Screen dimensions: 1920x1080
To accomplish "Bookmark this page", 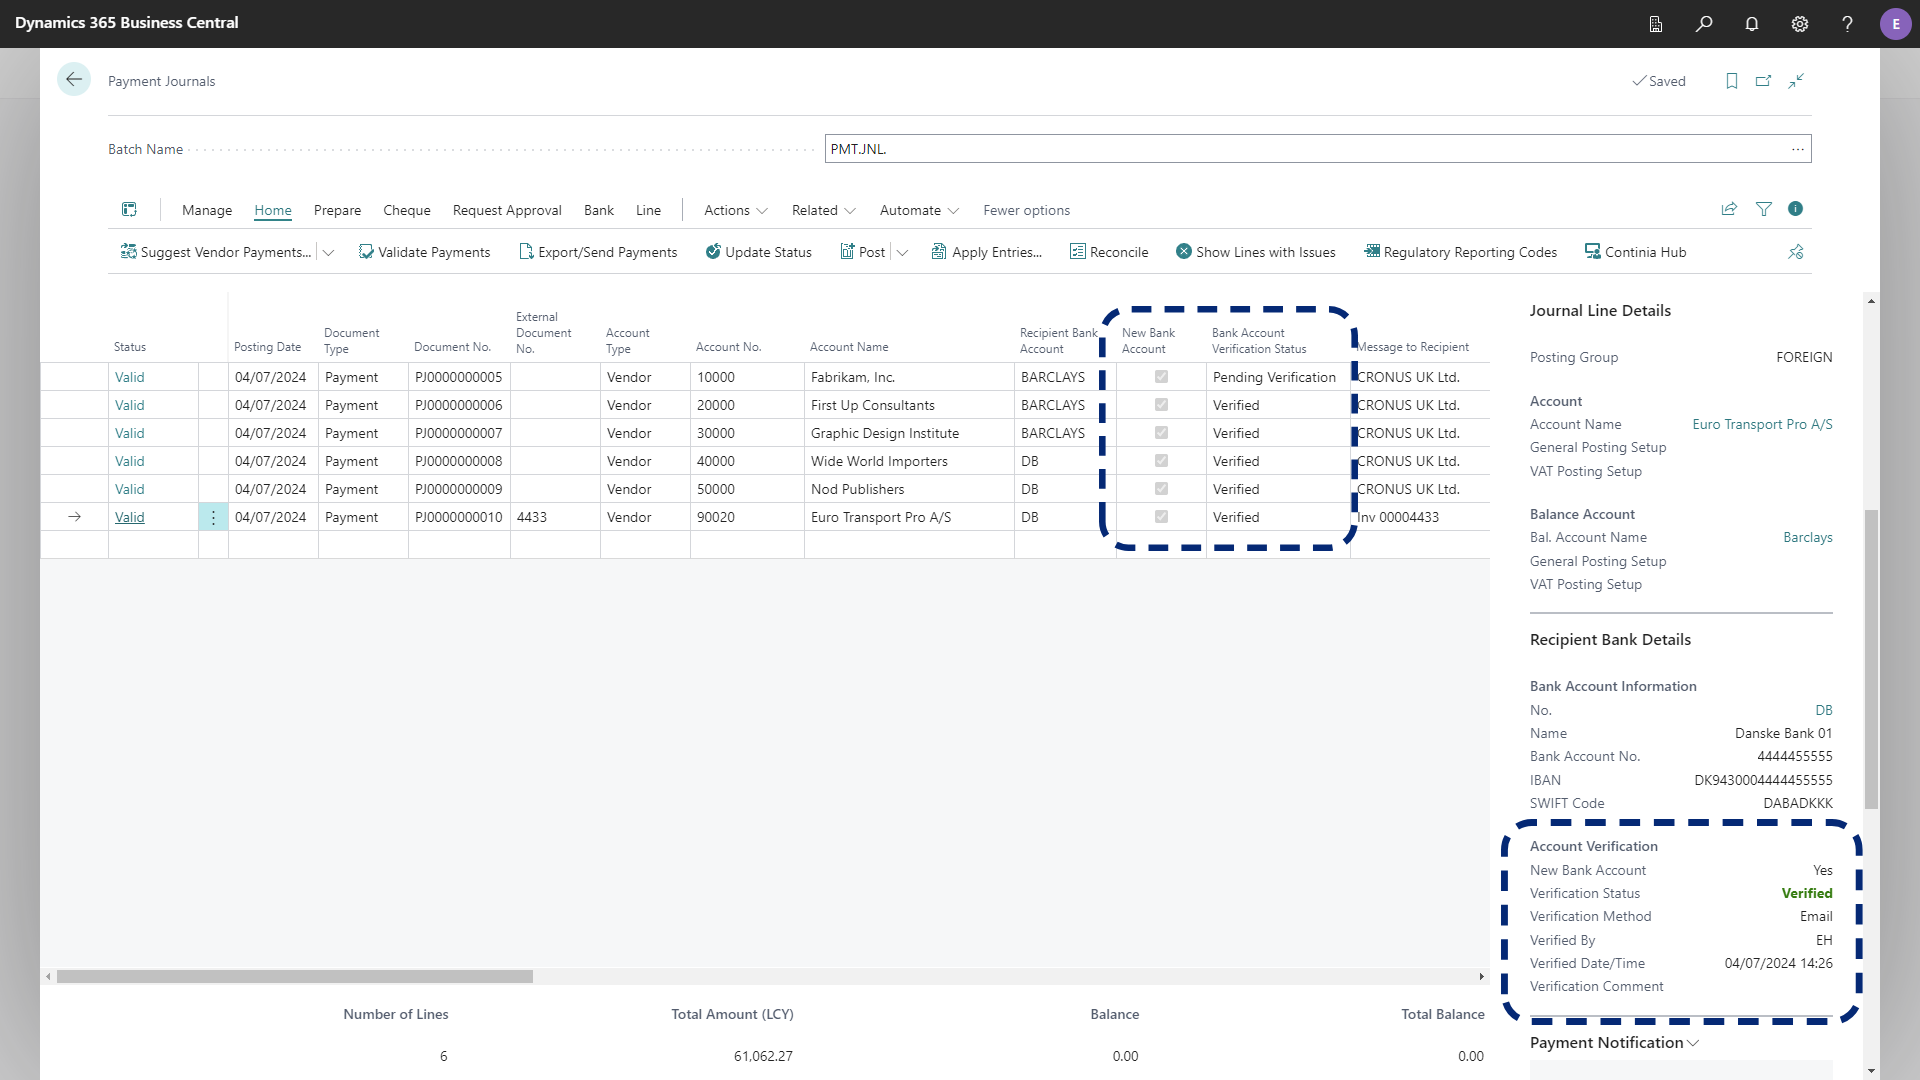I will (x=1732, y=81).
